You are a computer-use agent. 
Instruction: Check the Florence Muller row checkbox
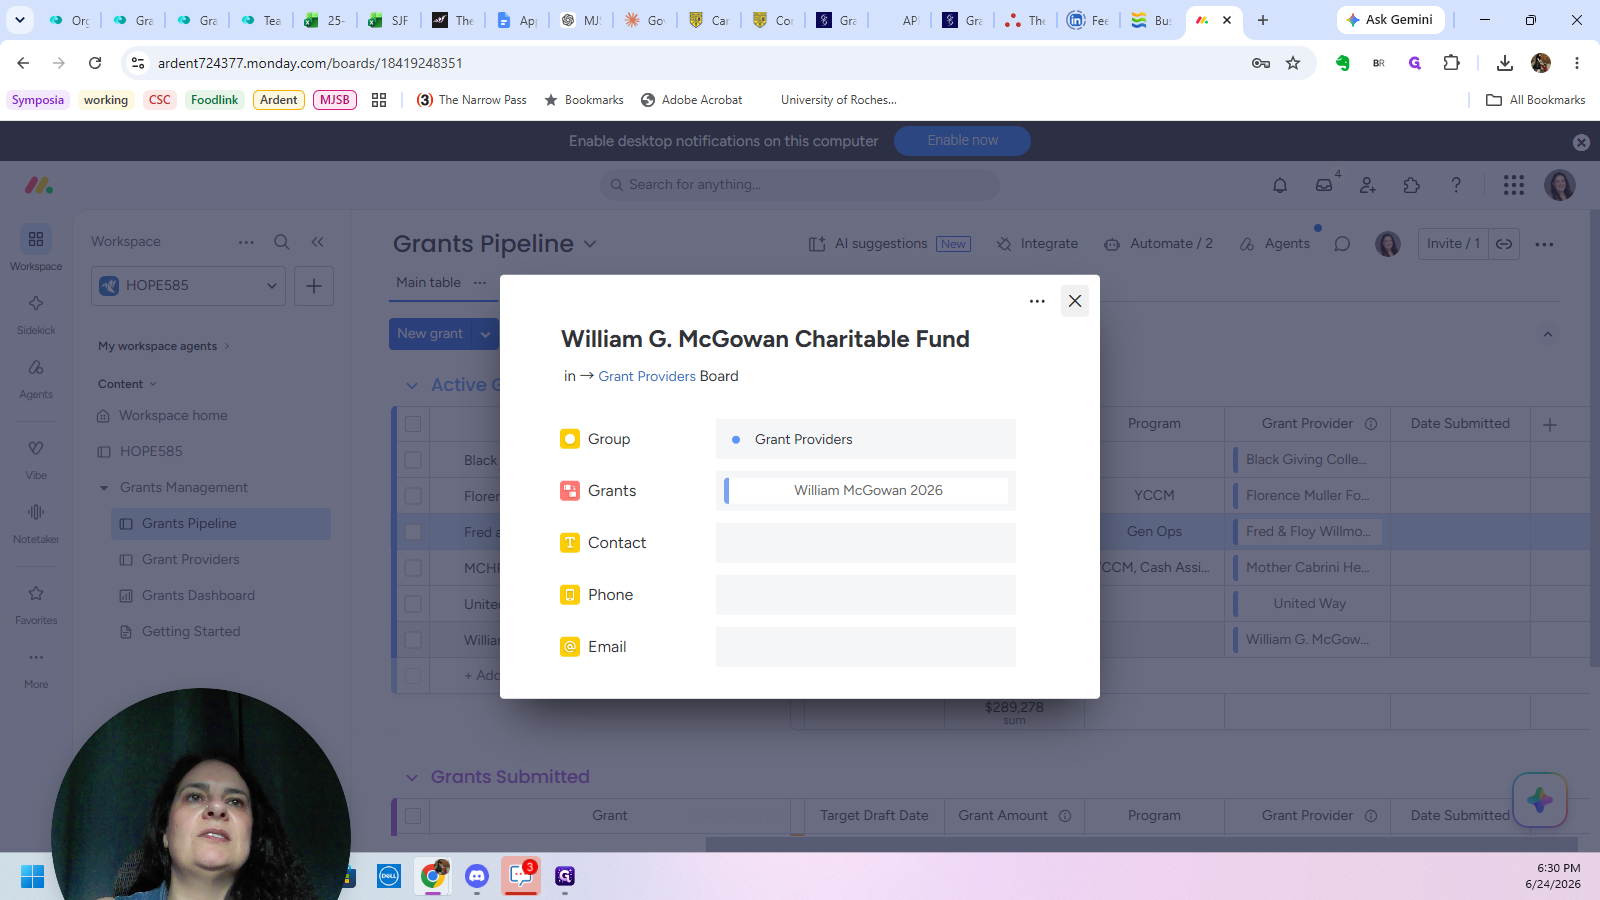pyautogui.click(x=413, y=496)
